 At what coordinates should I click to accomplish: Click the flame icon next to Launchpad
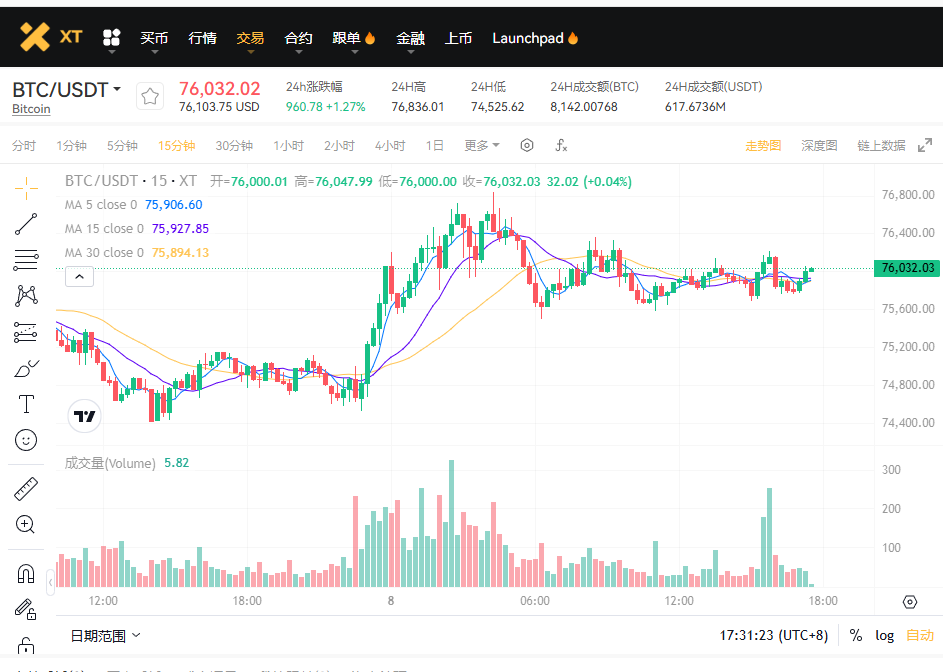click(573, 38)
